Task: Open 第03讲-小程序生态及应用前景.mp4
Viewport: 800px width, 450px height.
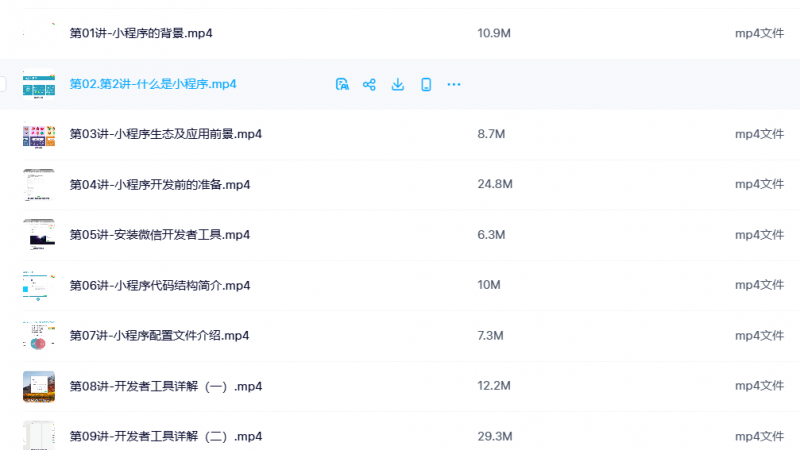Action: coord(166,134)
